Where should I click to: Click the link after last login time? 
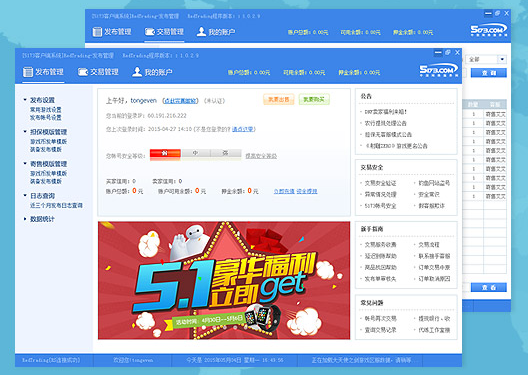244,129
